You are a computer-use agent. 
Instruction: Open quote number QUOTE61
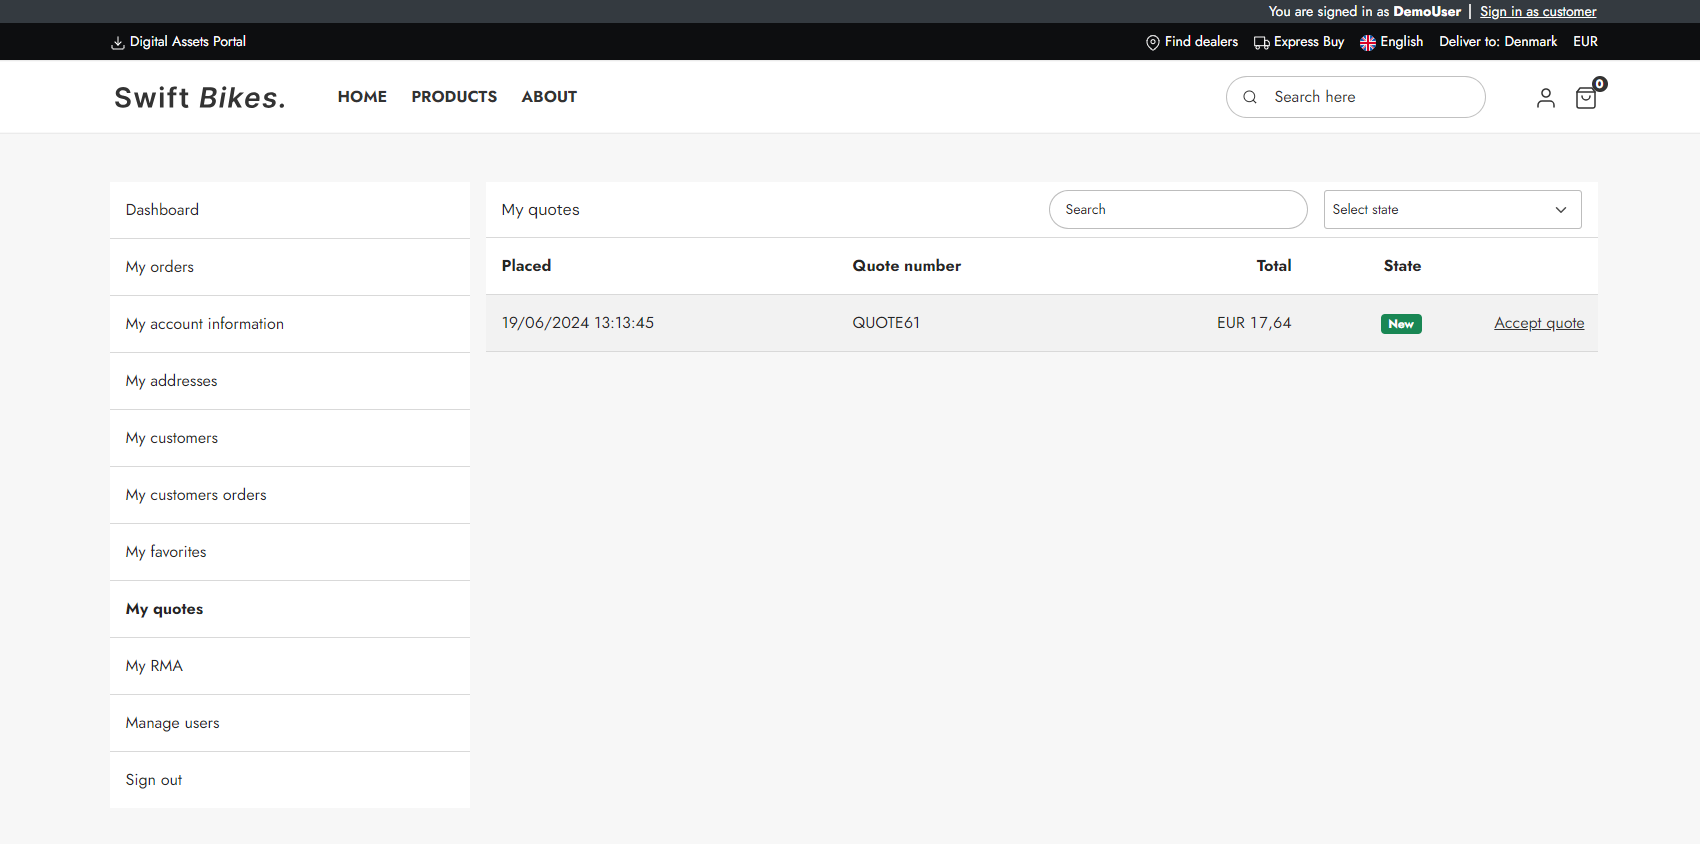(x=886, y=323)
